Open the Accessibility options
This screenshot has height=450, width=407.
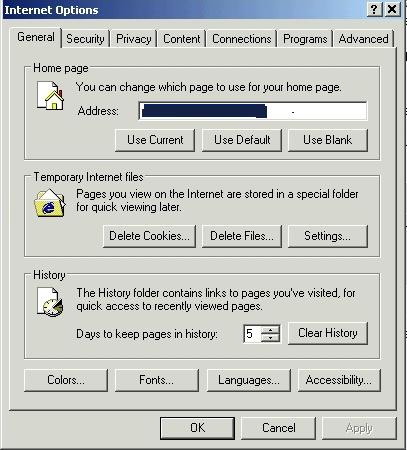[x=339, y=380]
